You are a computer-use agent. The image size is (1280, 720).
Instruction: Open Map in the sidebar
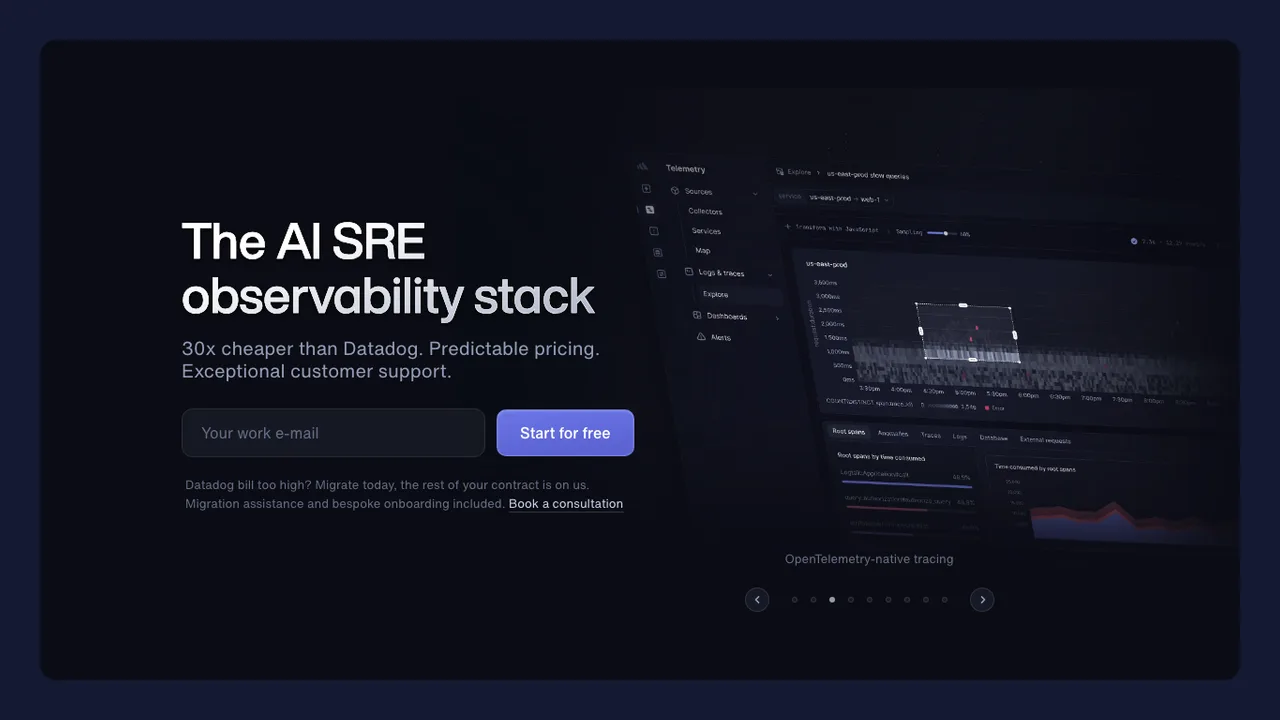[x=703, y=251]
